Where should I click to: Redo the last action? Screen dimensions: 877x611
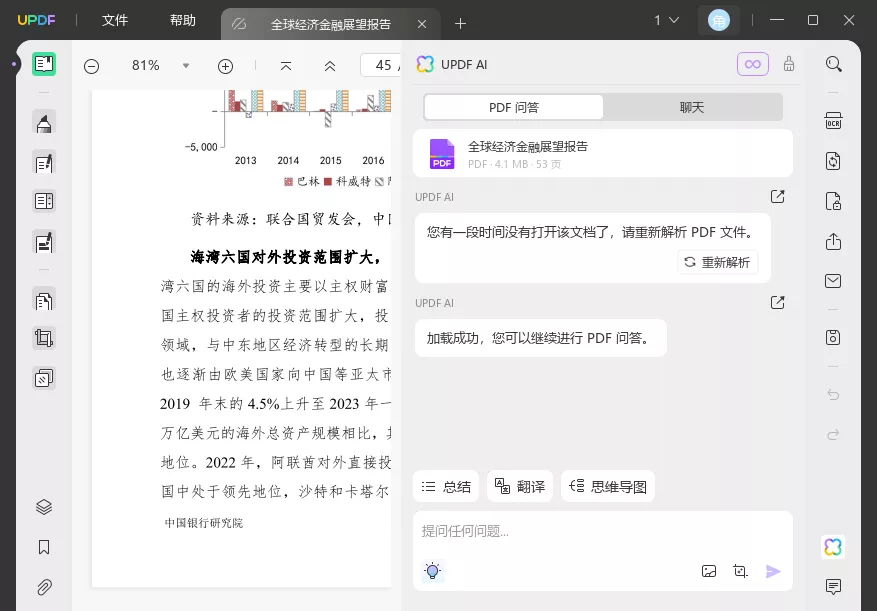pyautogui.click(x=833, y=435)
